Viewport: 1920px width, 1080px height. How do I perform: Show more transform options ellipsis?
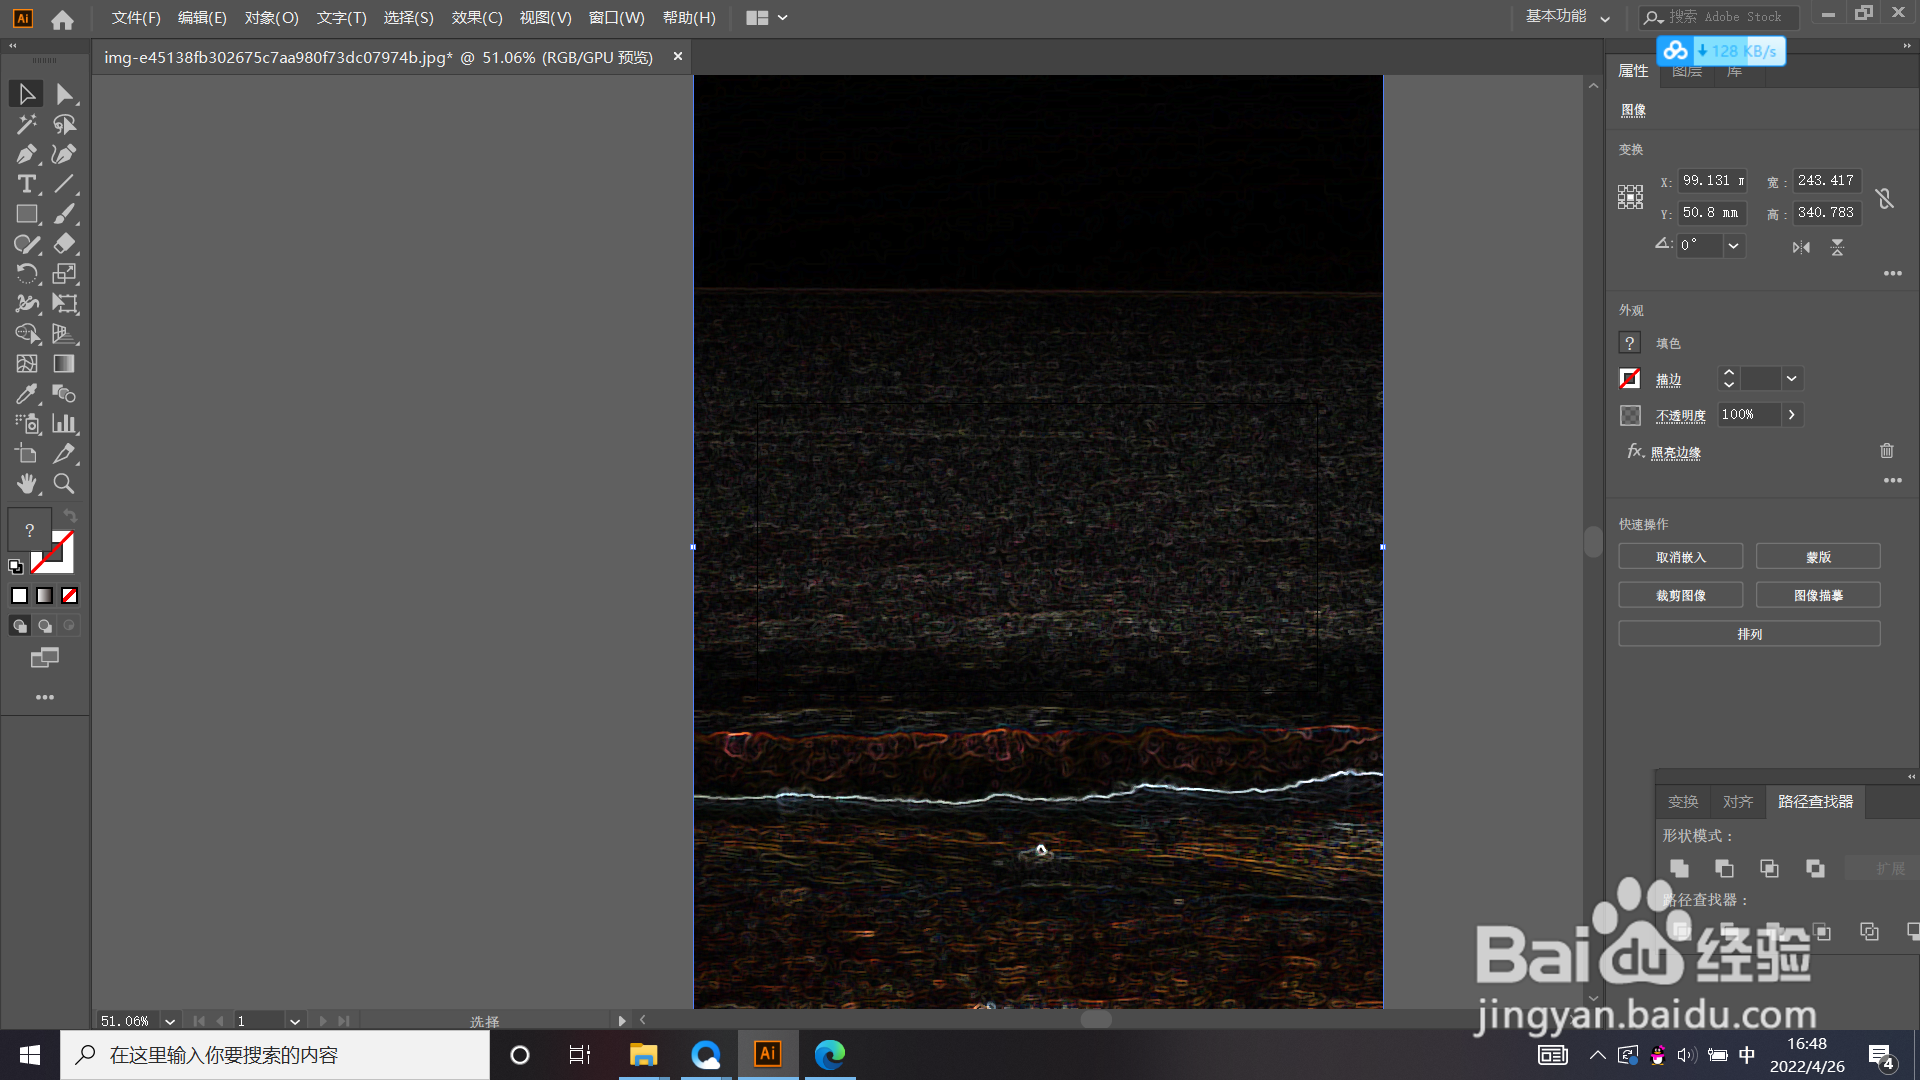point(1893,273)
